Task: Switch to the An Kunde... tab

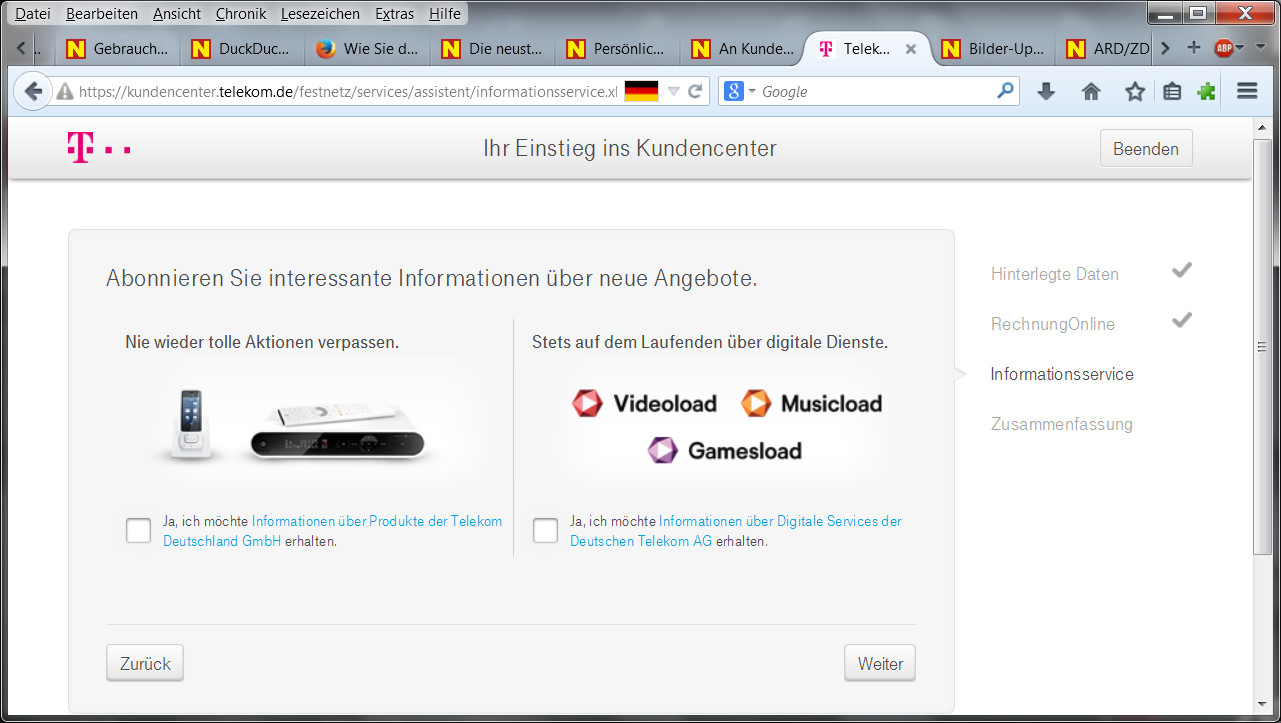Action: coord(743,49)
